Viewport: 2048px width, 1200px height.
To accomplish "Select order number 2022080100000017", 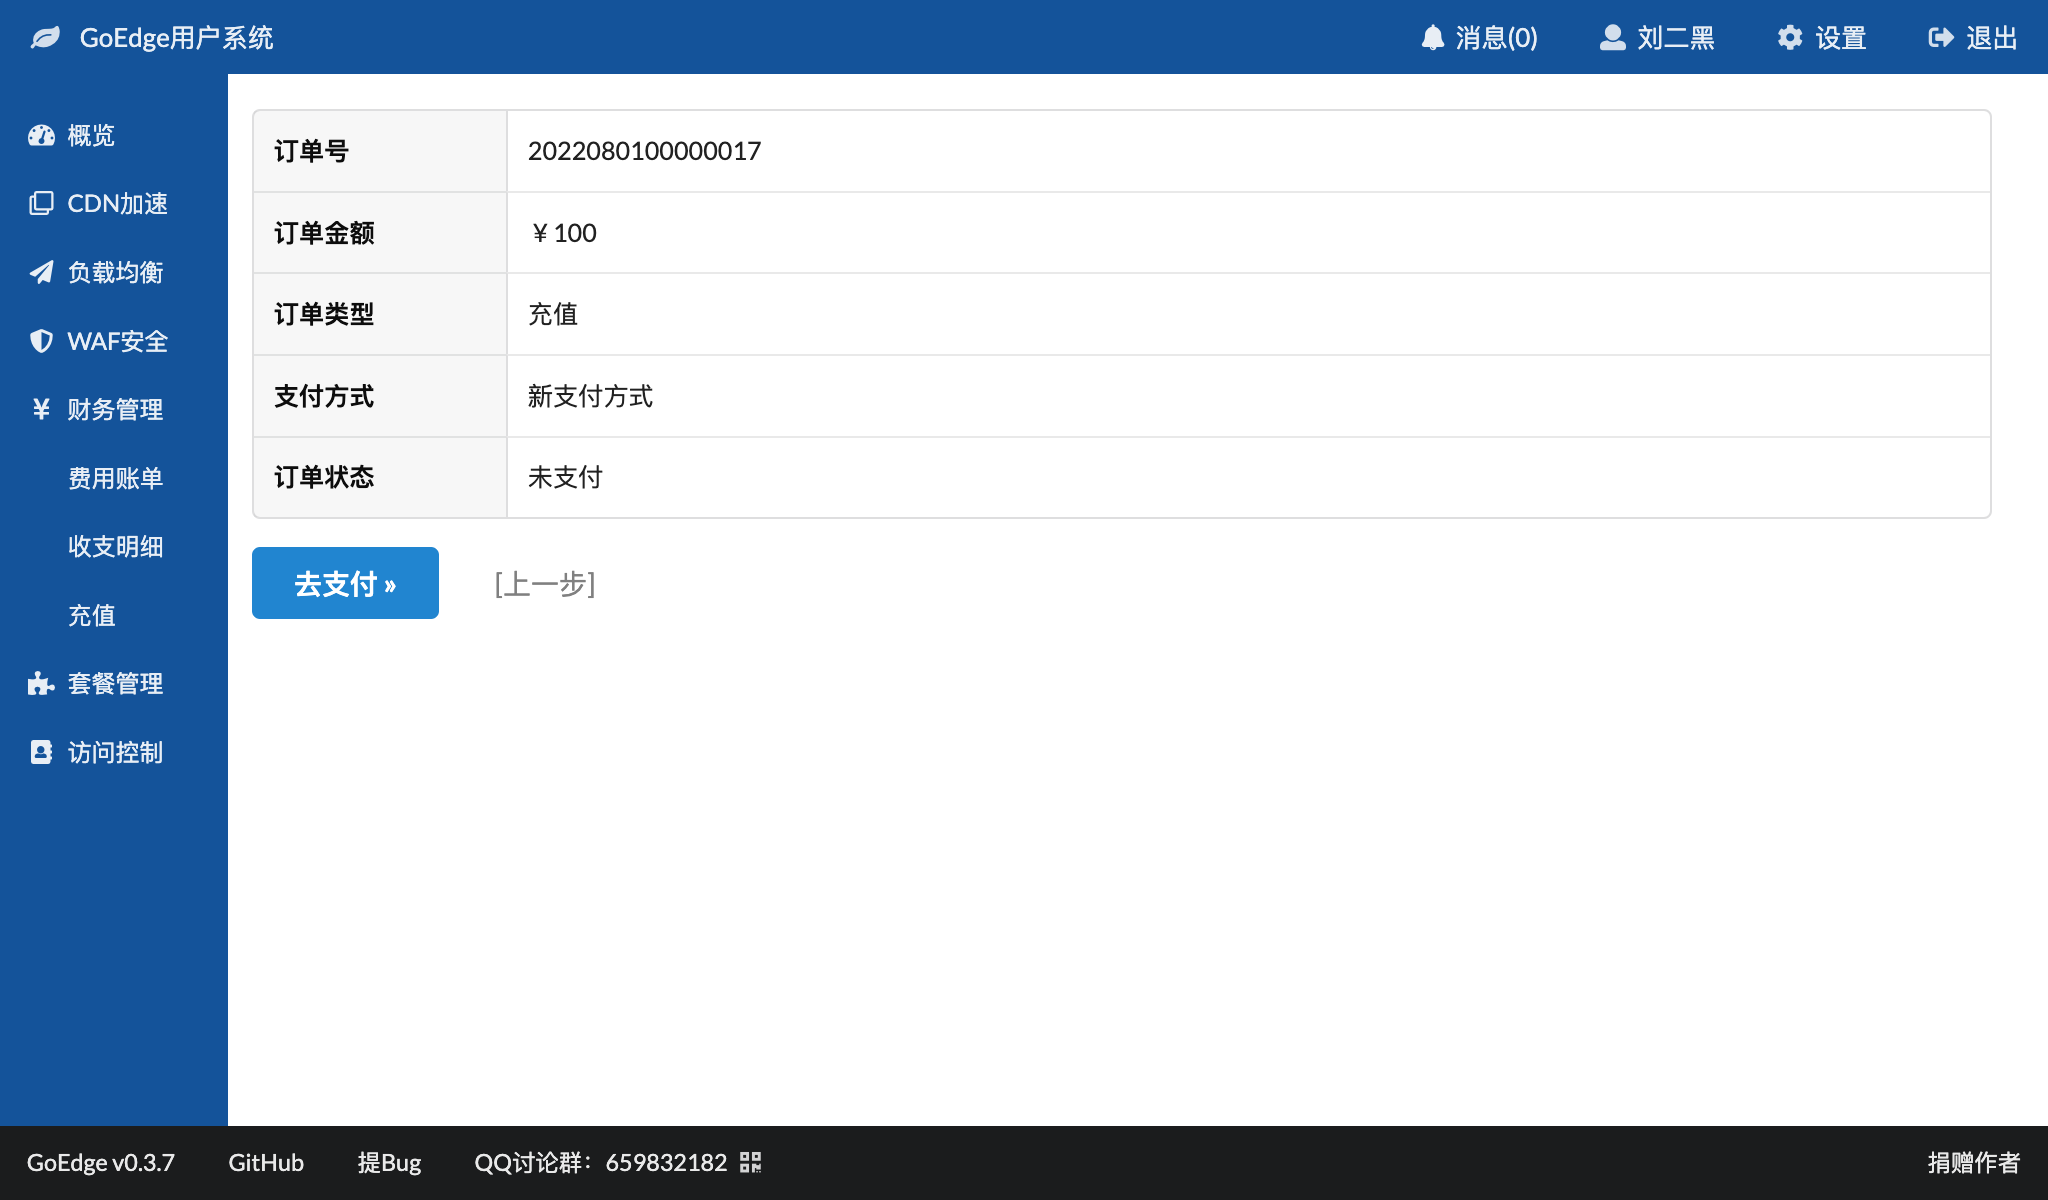I will [644, 151].
